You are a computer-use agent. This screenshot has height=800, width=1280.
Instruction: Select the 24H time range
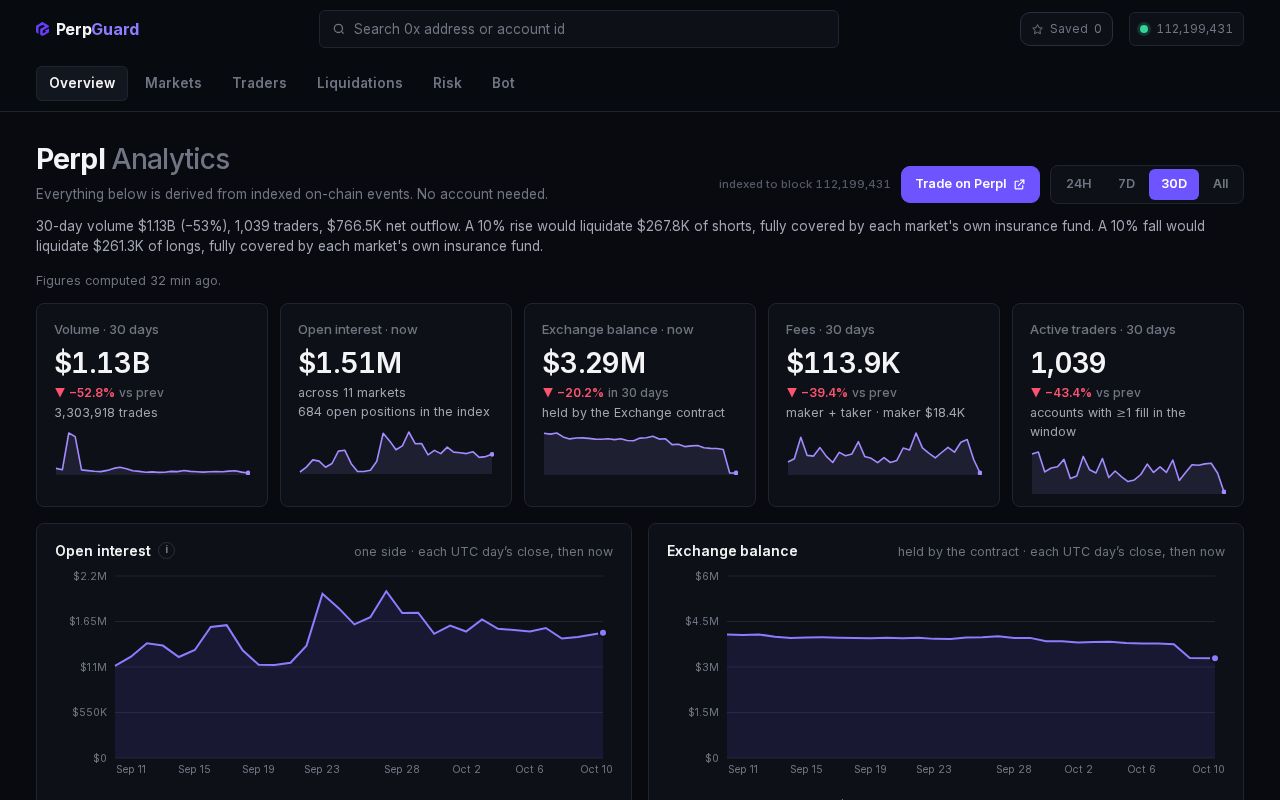pyautogui.click(x=1078, y=184)
